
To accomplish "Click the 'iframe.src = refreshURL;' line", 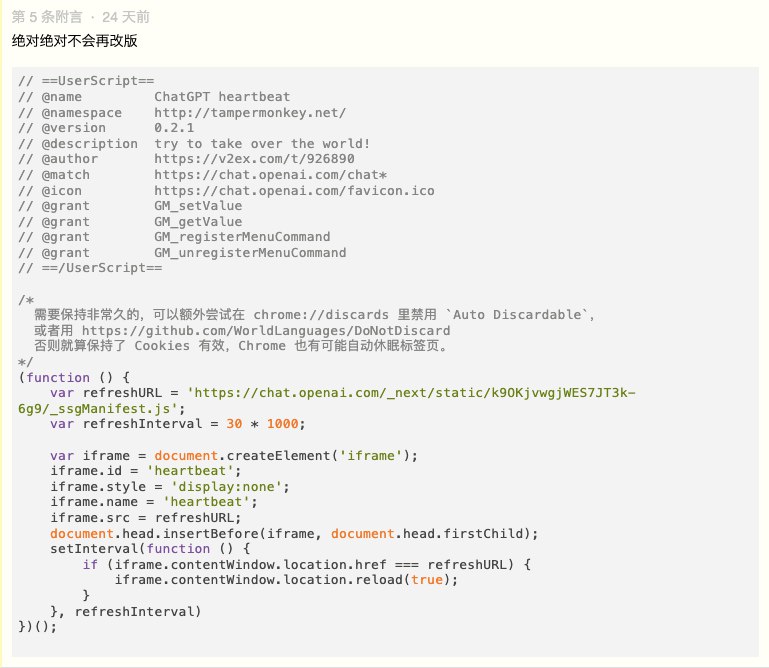I will [146, 518].
